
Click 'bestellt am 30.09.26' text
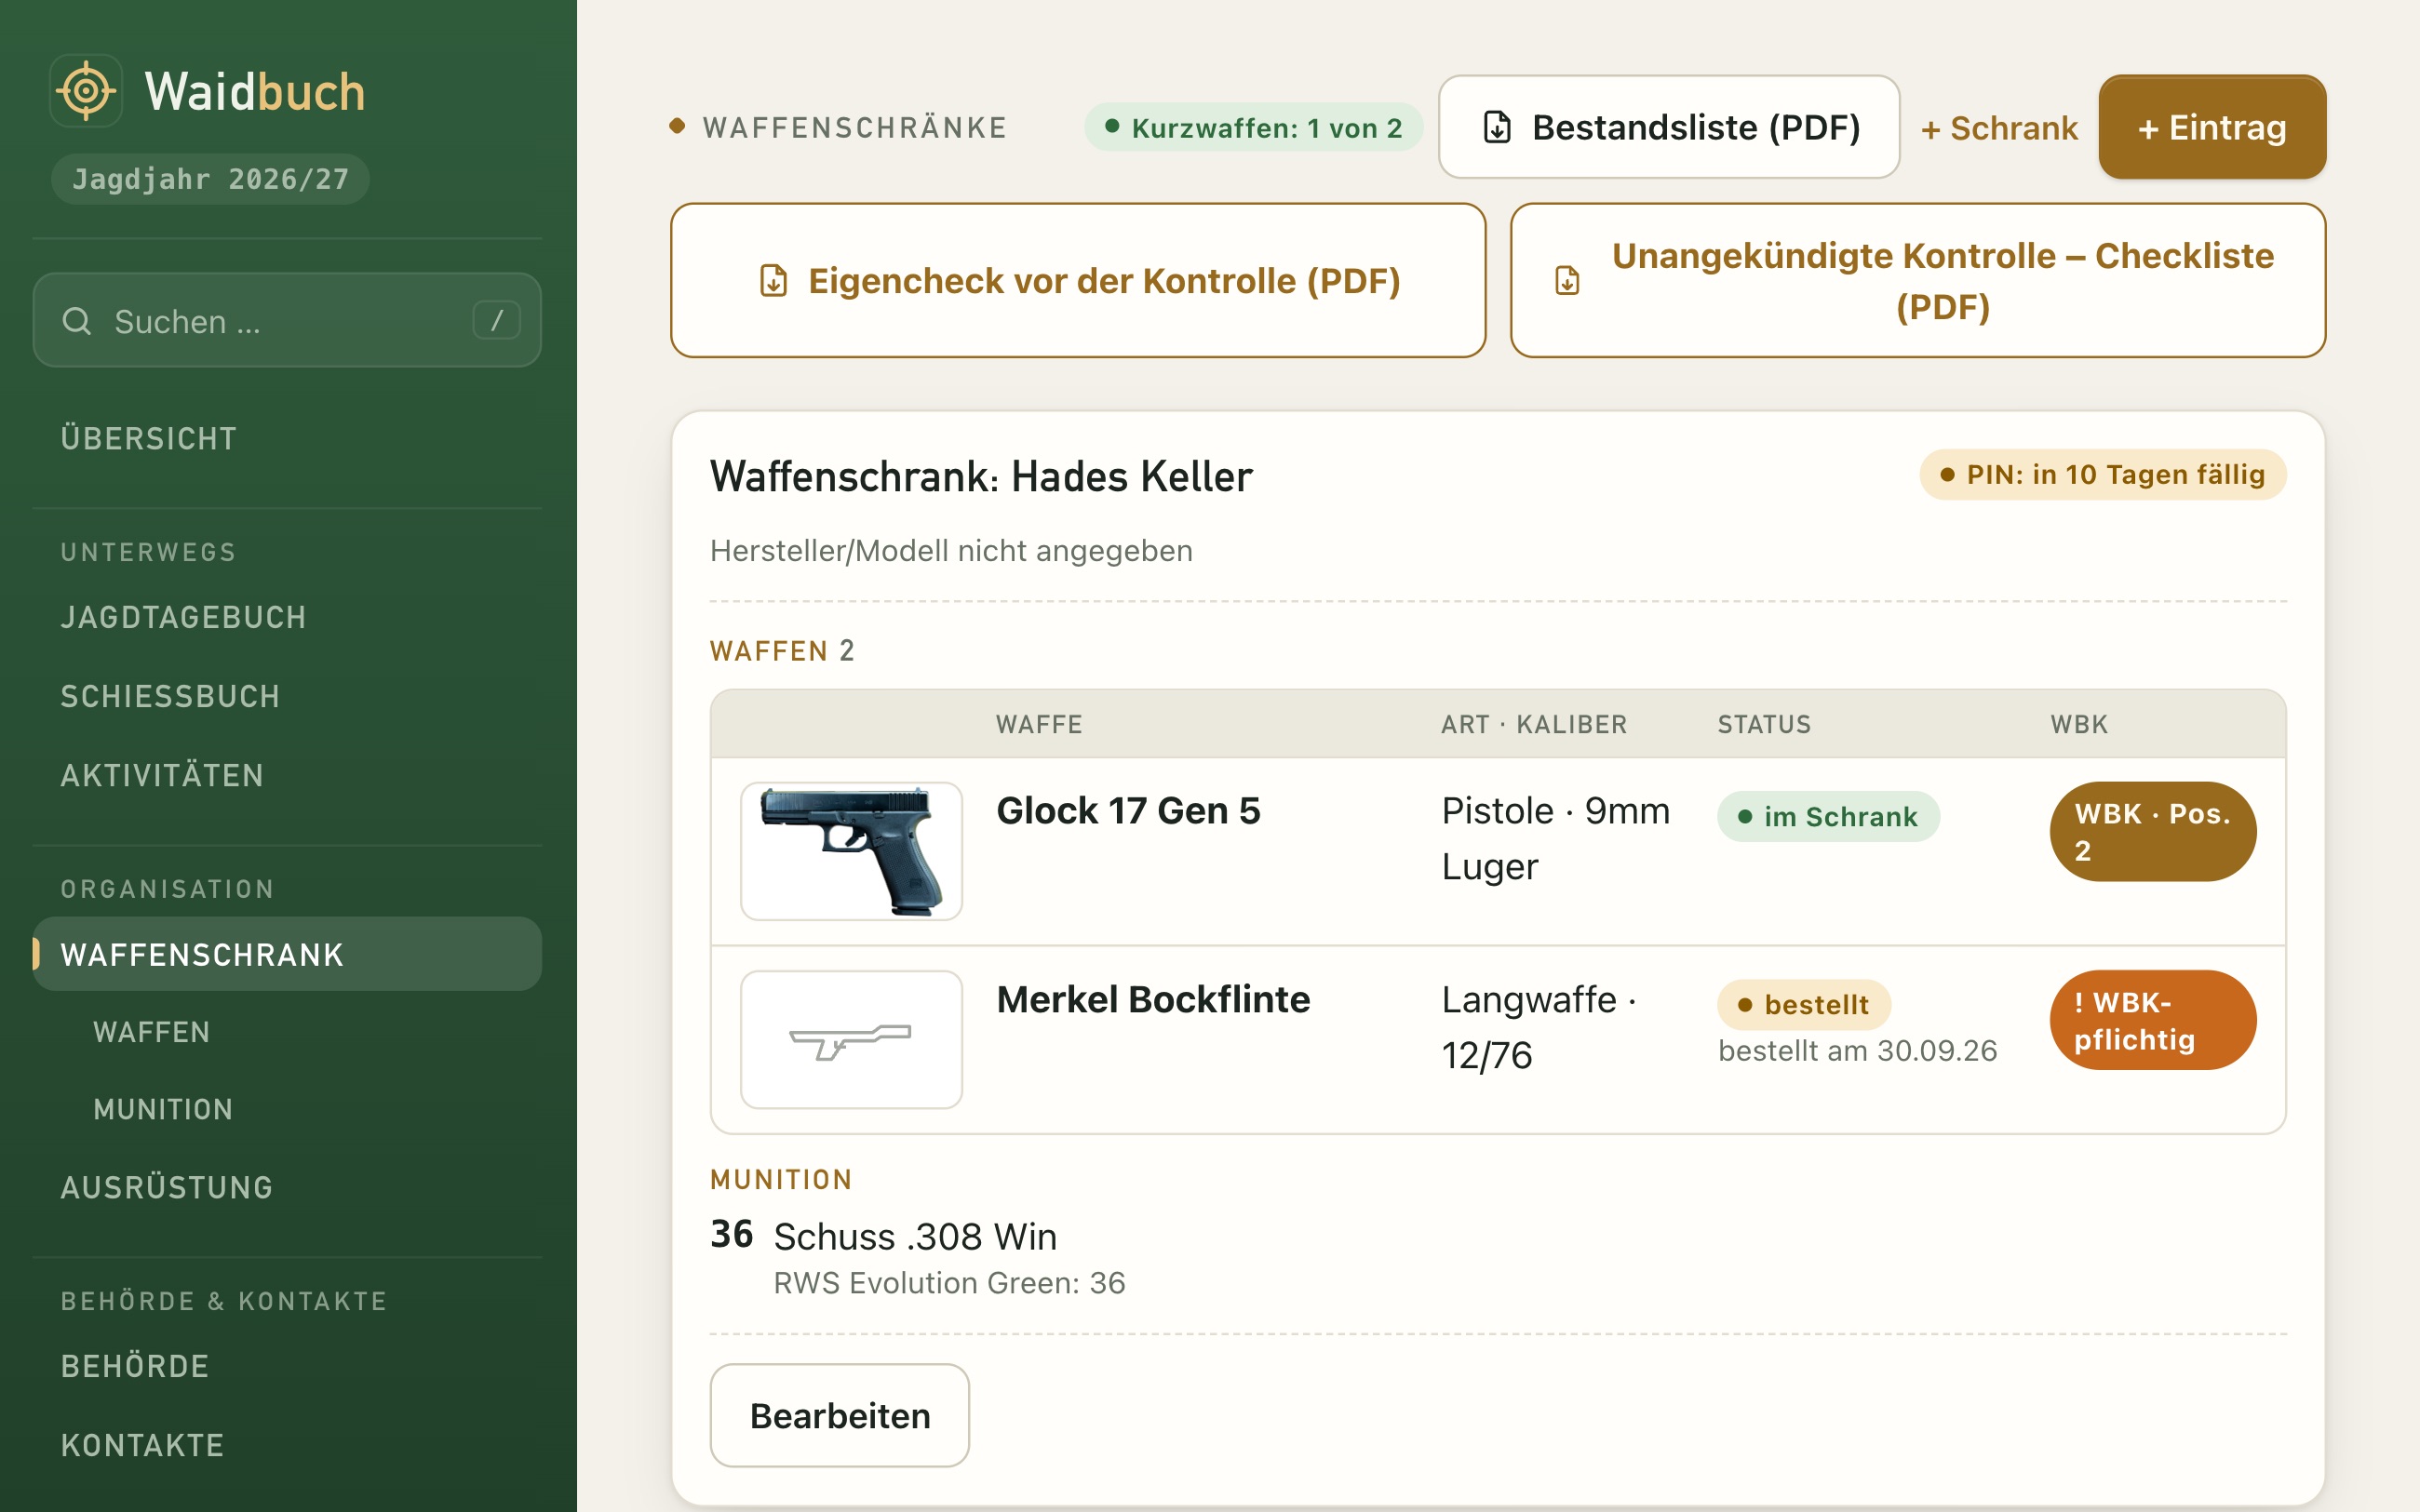[1858, 1051]
